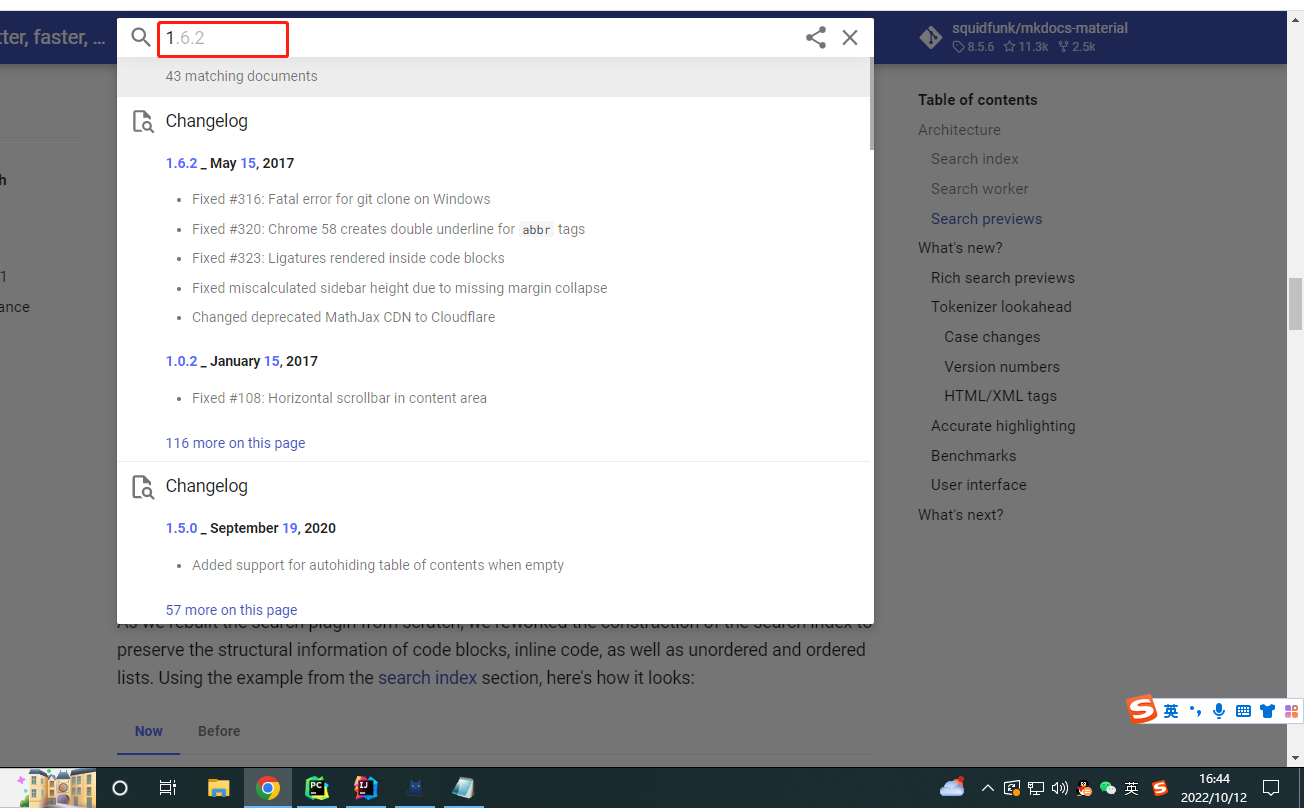
Task: Open the first Changelog result title
Action: 206,121
